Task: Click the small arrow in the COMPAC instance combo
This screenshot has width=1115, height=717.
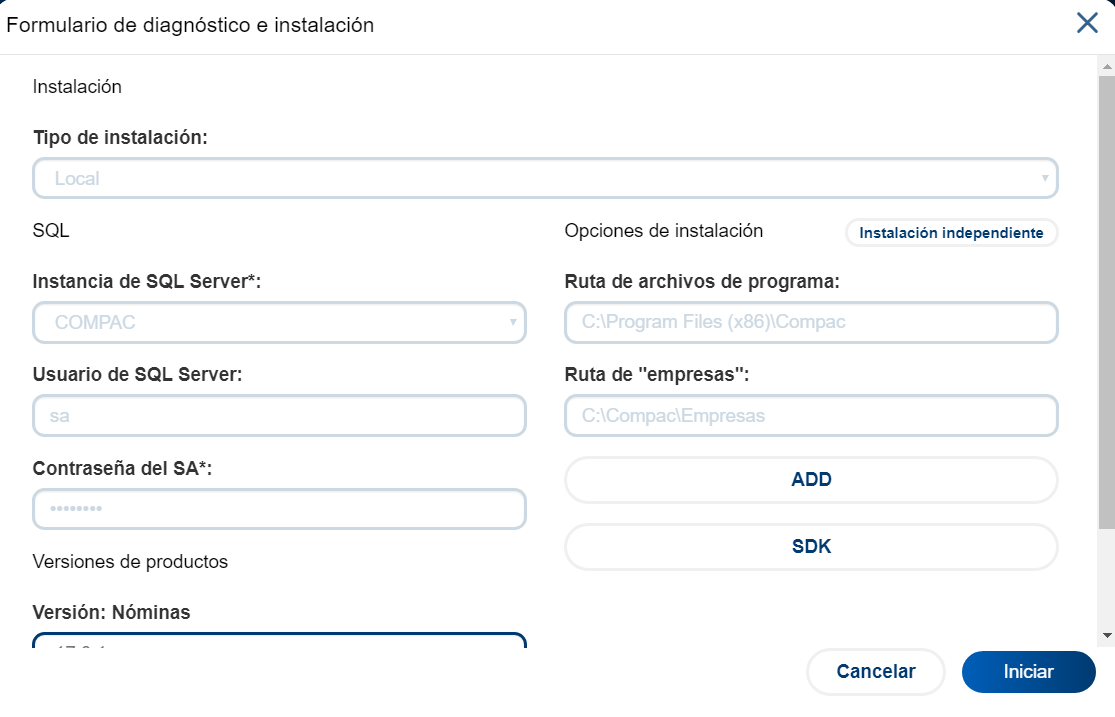Action: 513,323
